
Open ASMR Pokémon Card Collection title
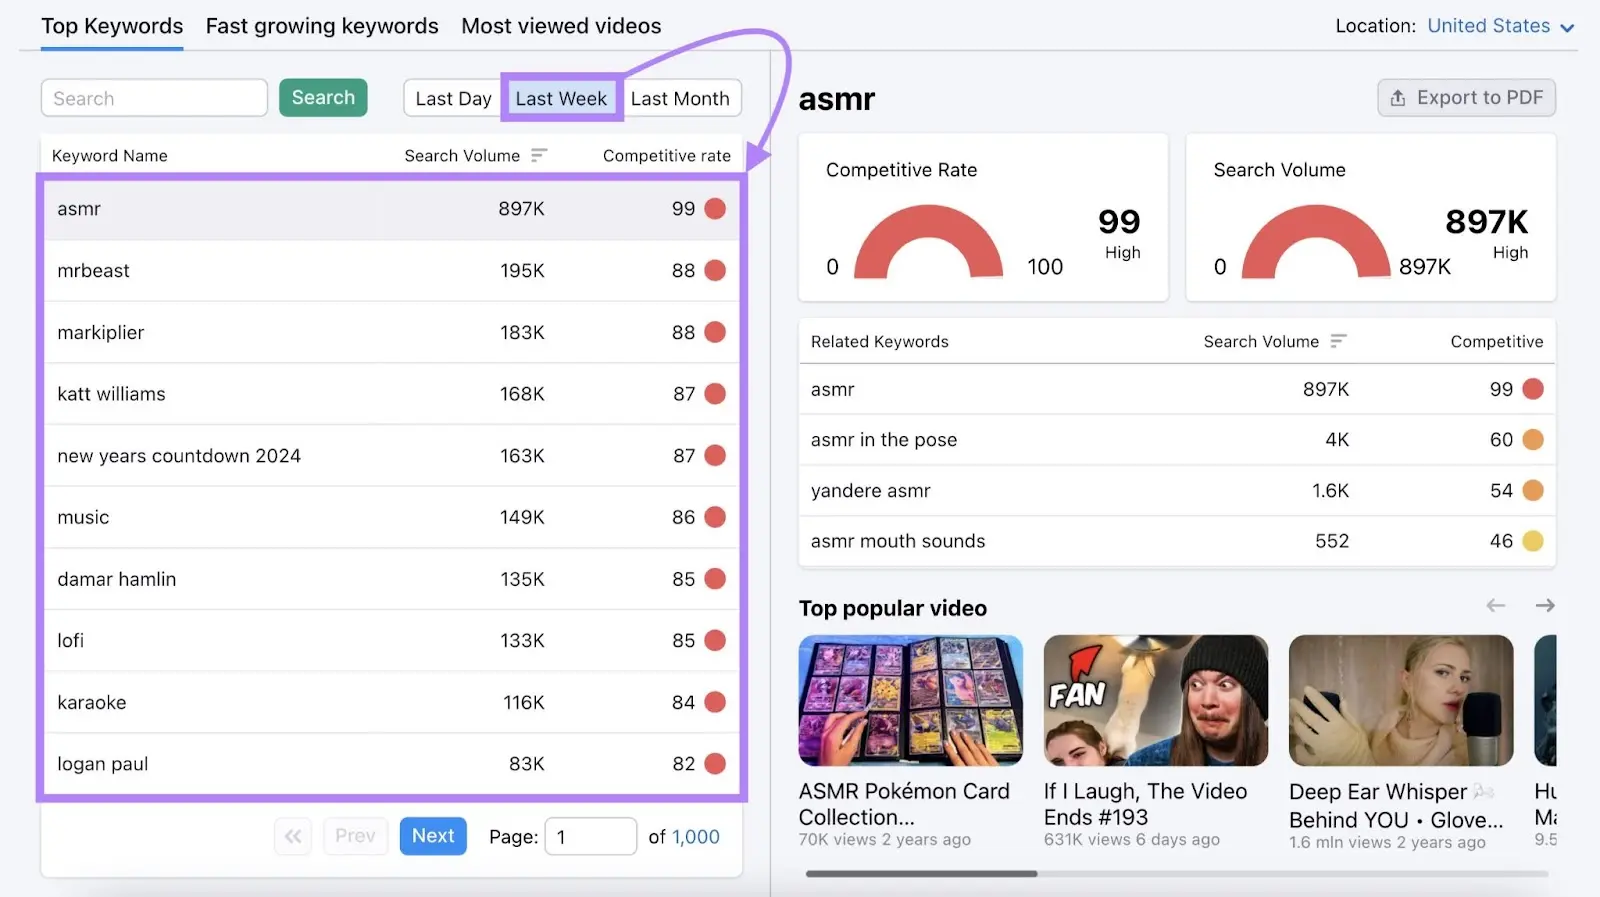click(x=904, y=804)
